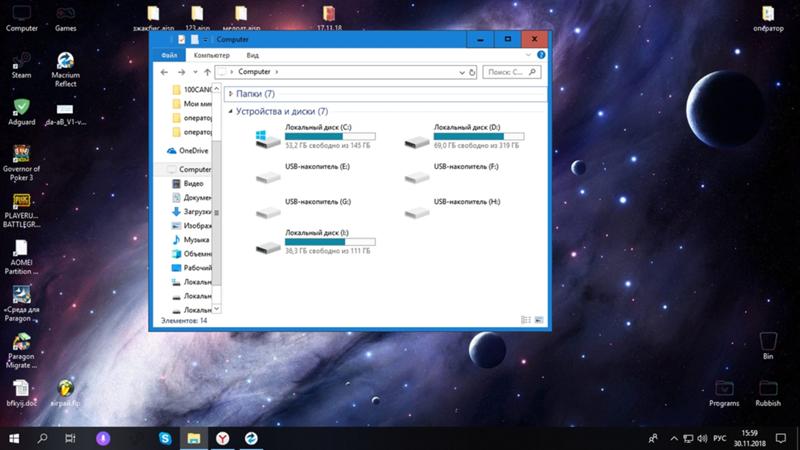Click chevron after Computer in address path

click(277, 72)
